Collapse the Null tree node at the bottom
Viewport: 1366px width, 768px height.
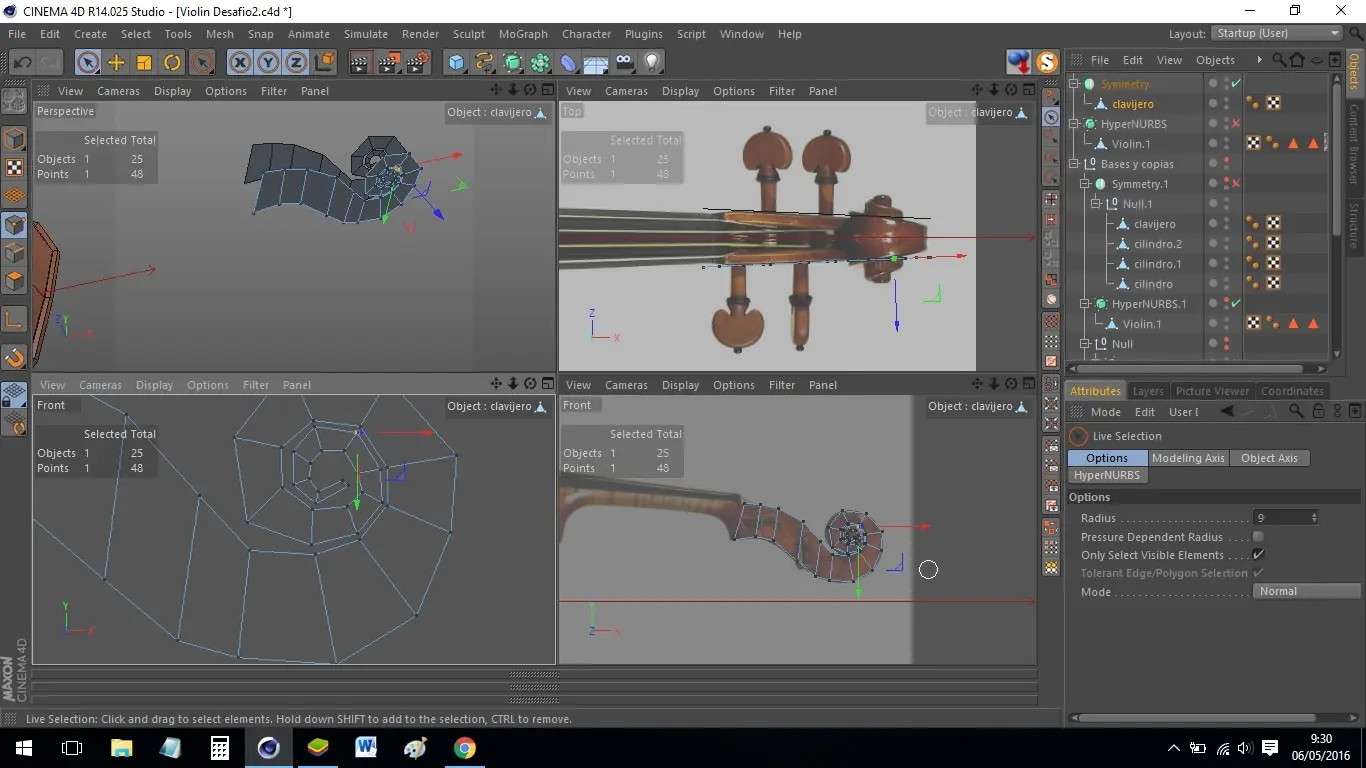click(1086, 344)
